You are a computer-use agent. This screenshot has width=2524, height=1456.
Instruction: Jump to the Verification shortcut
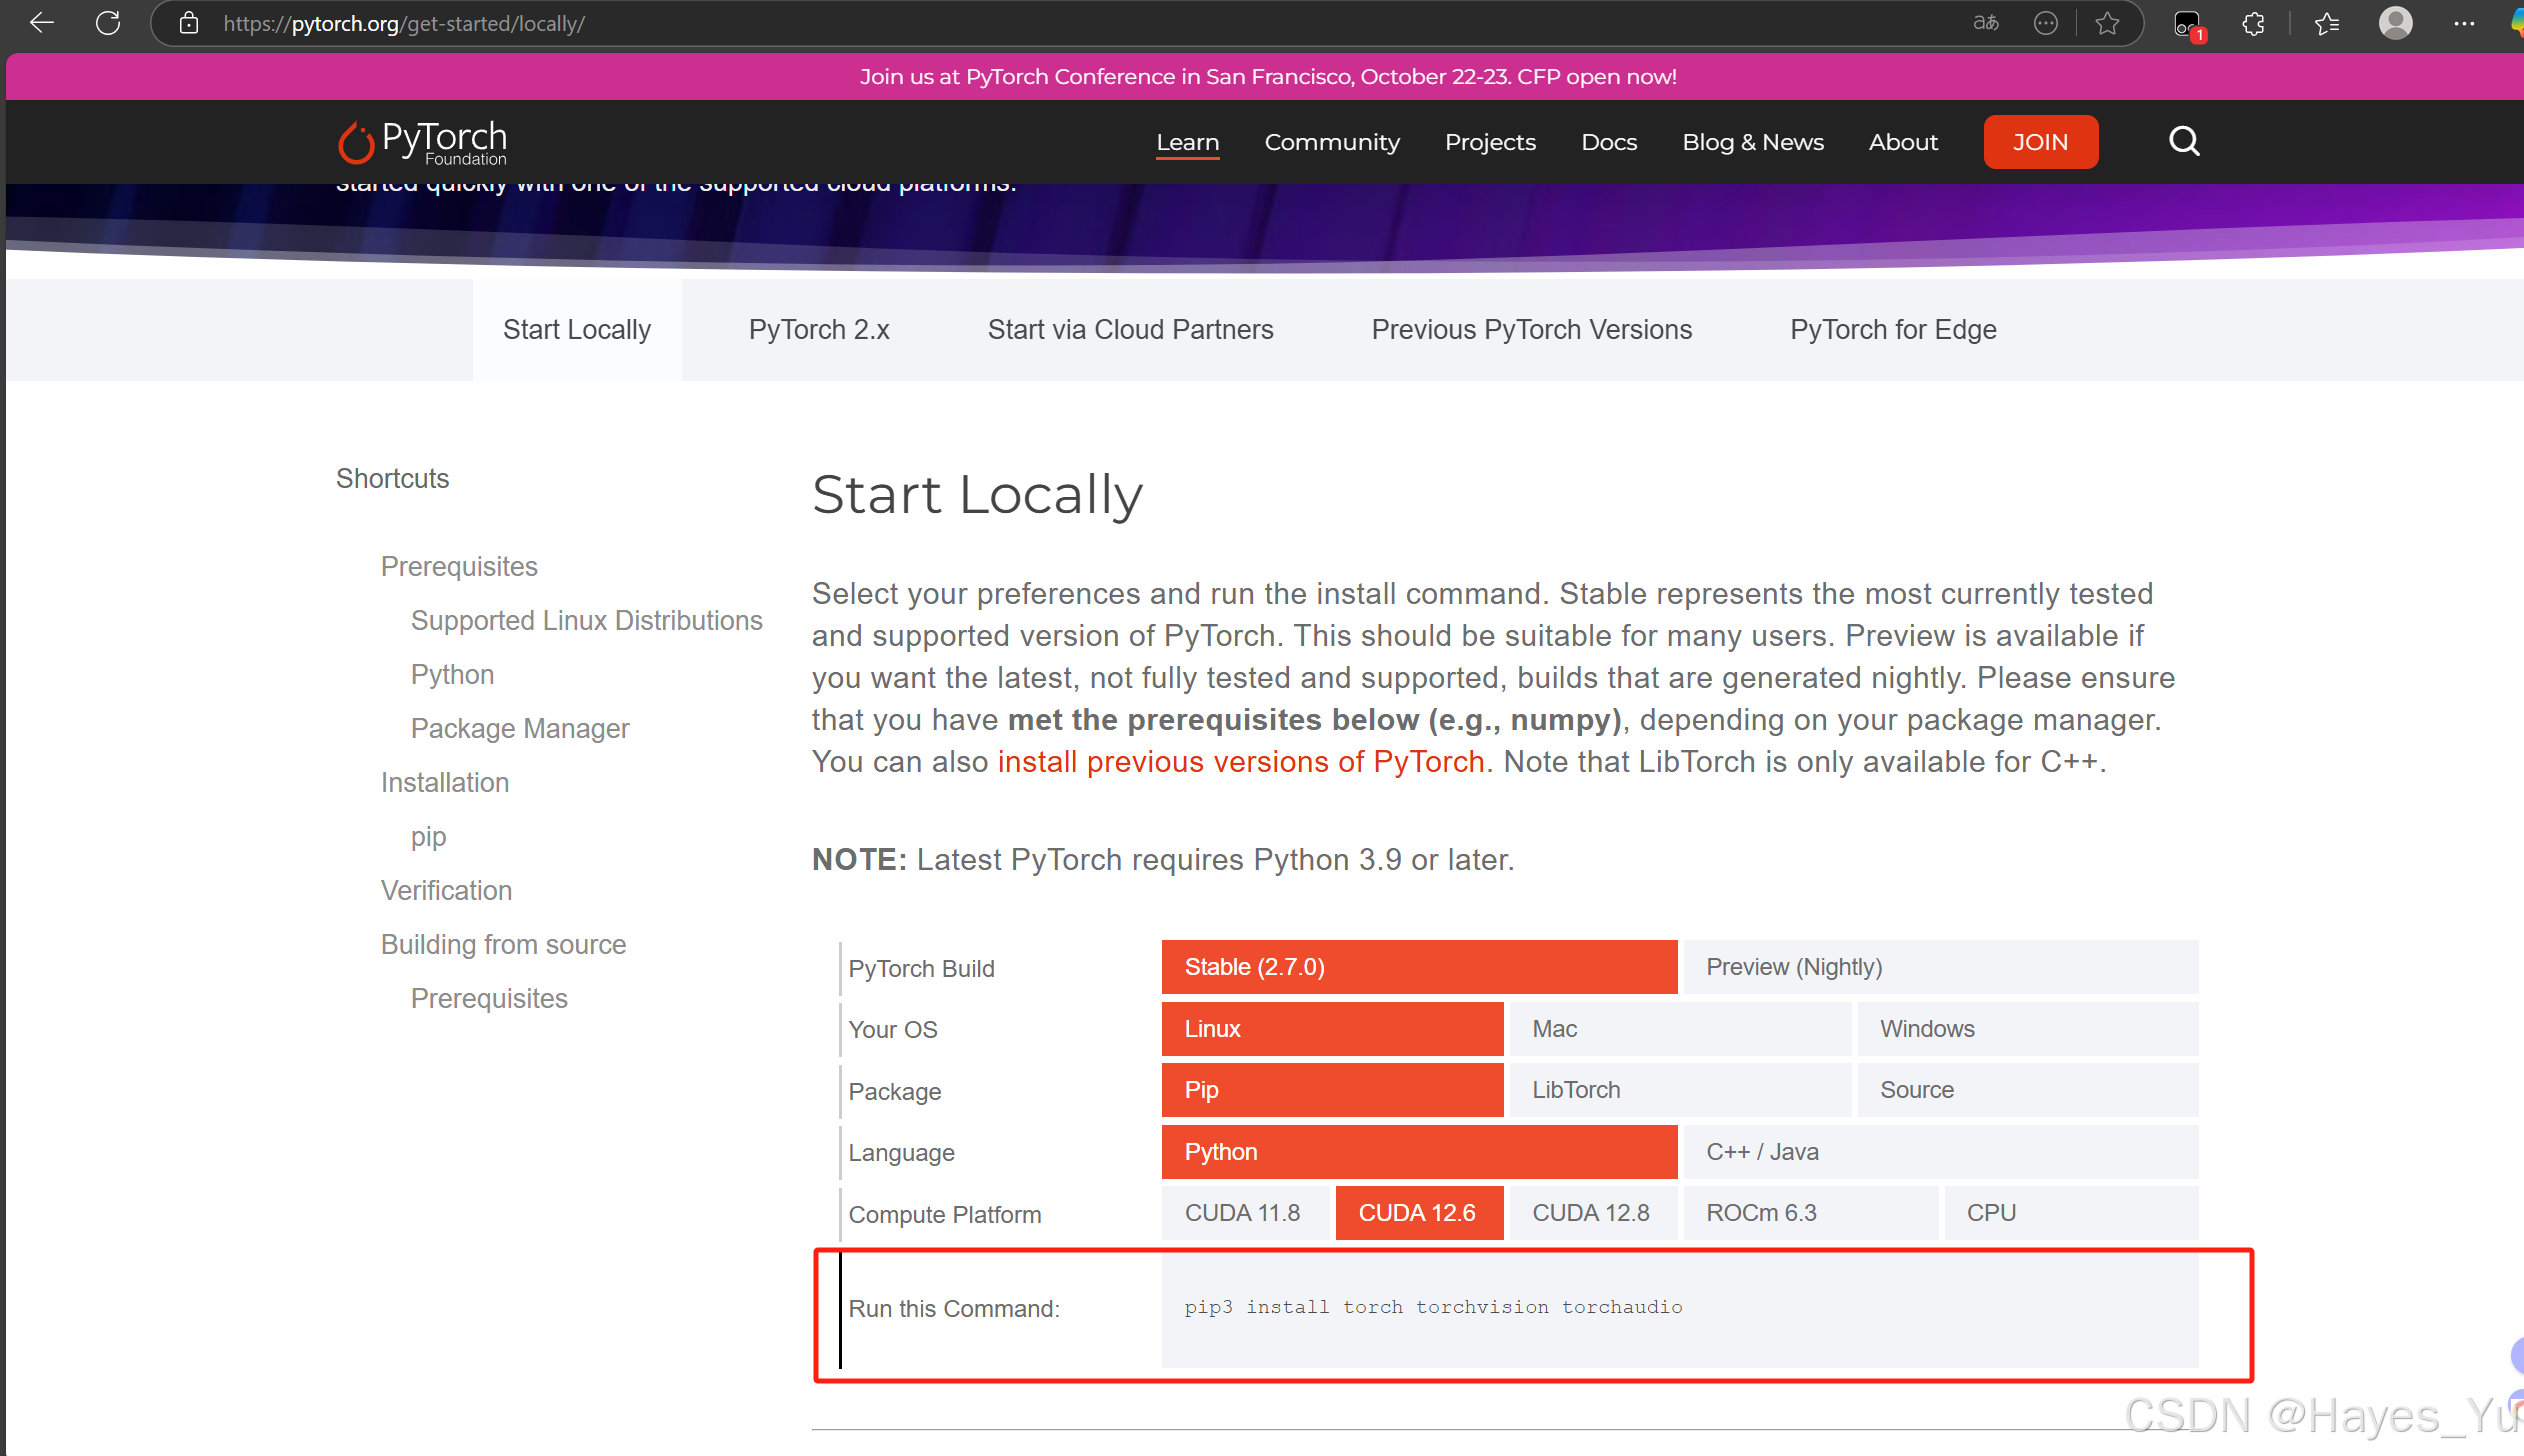(x=446, y=890)
